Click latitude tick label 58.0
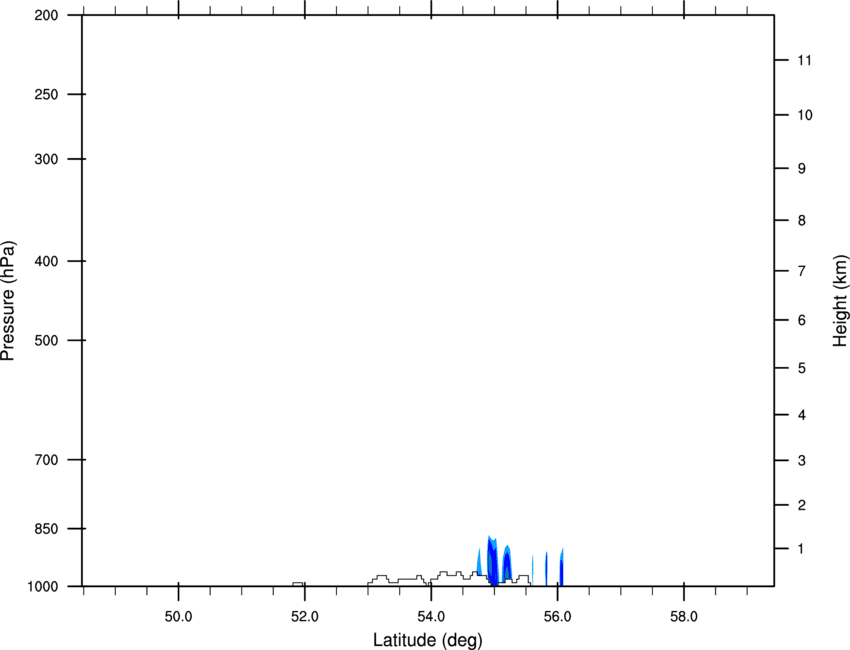The image size is (850, 650). pos(684,617)
